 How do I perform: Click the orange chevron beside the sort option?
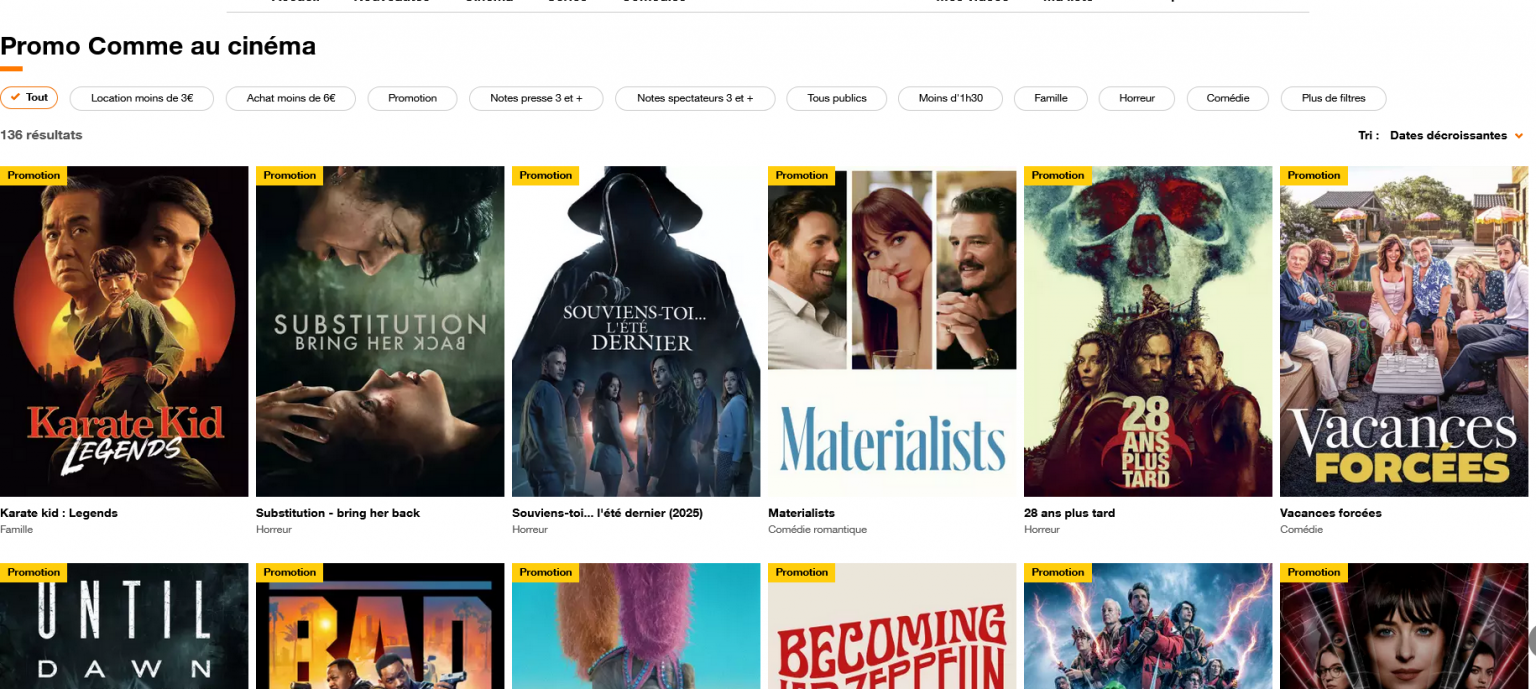pos(1519,136)
